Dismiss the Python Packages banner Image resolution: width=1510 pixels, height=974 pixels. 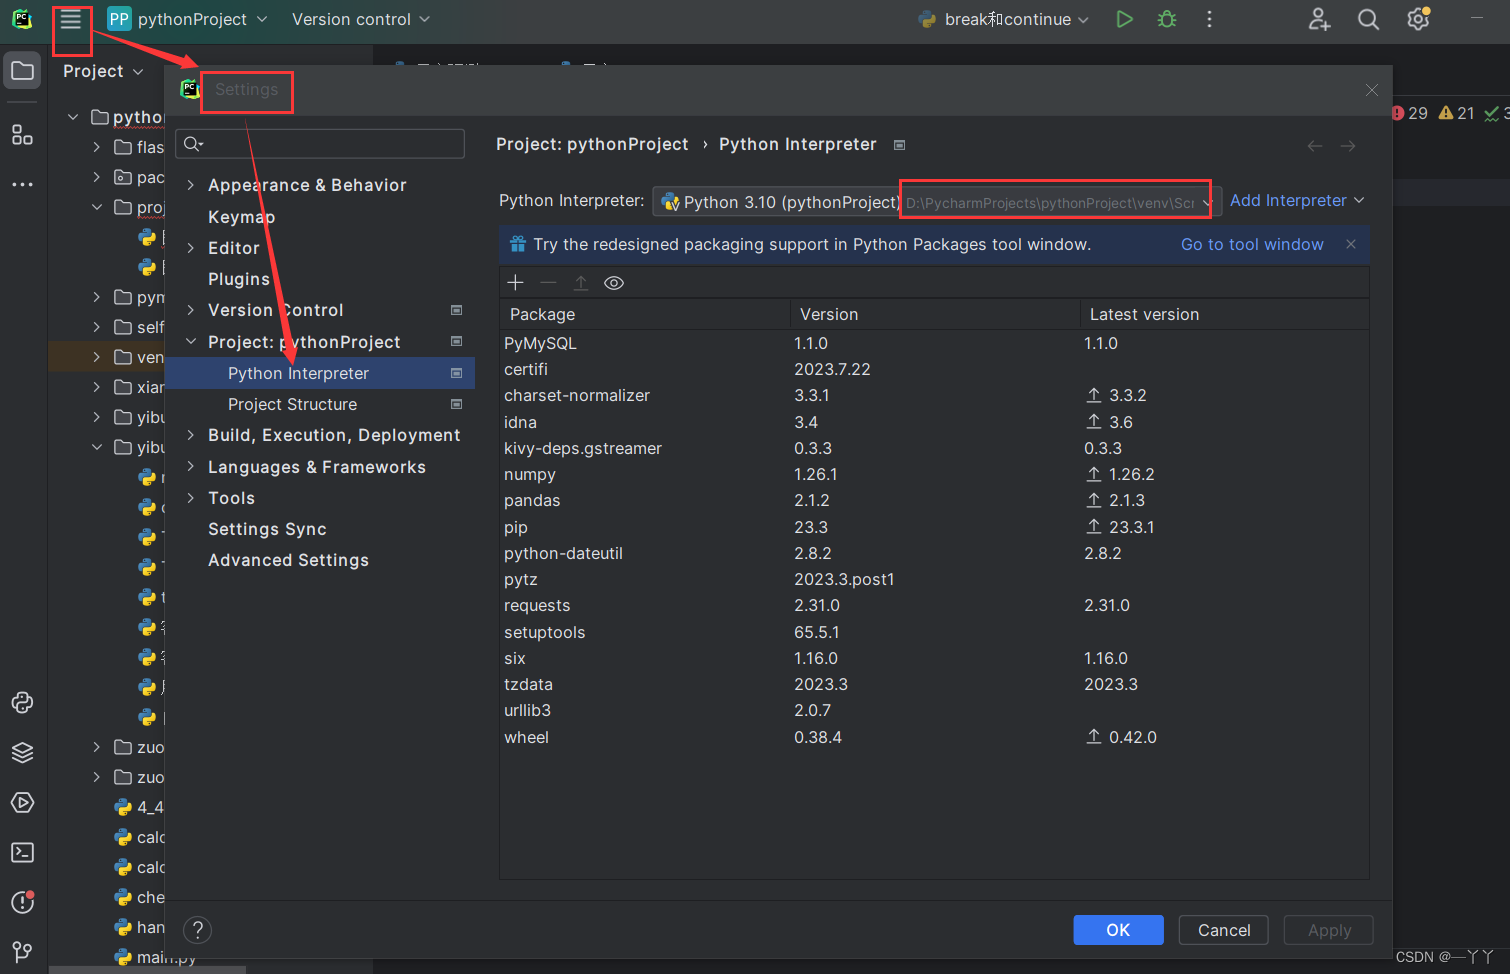point(1351,244)
